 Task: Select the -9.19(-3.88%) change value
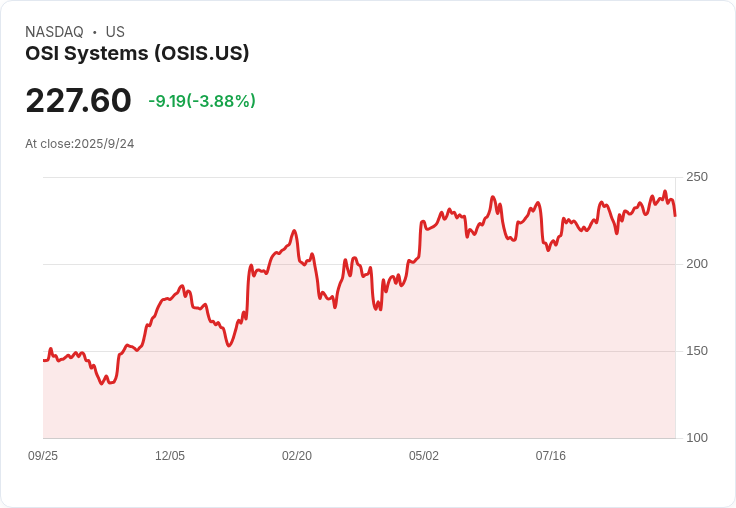202,101
